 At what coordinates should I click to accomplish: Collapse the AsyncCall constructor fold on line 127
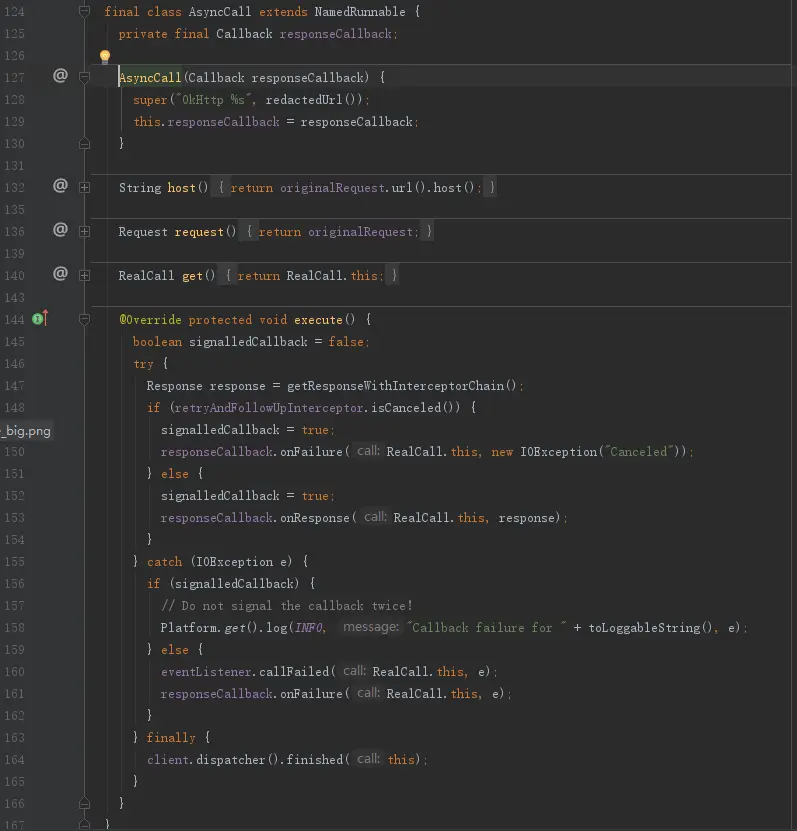pyautogui.click(x=84, y=77)
